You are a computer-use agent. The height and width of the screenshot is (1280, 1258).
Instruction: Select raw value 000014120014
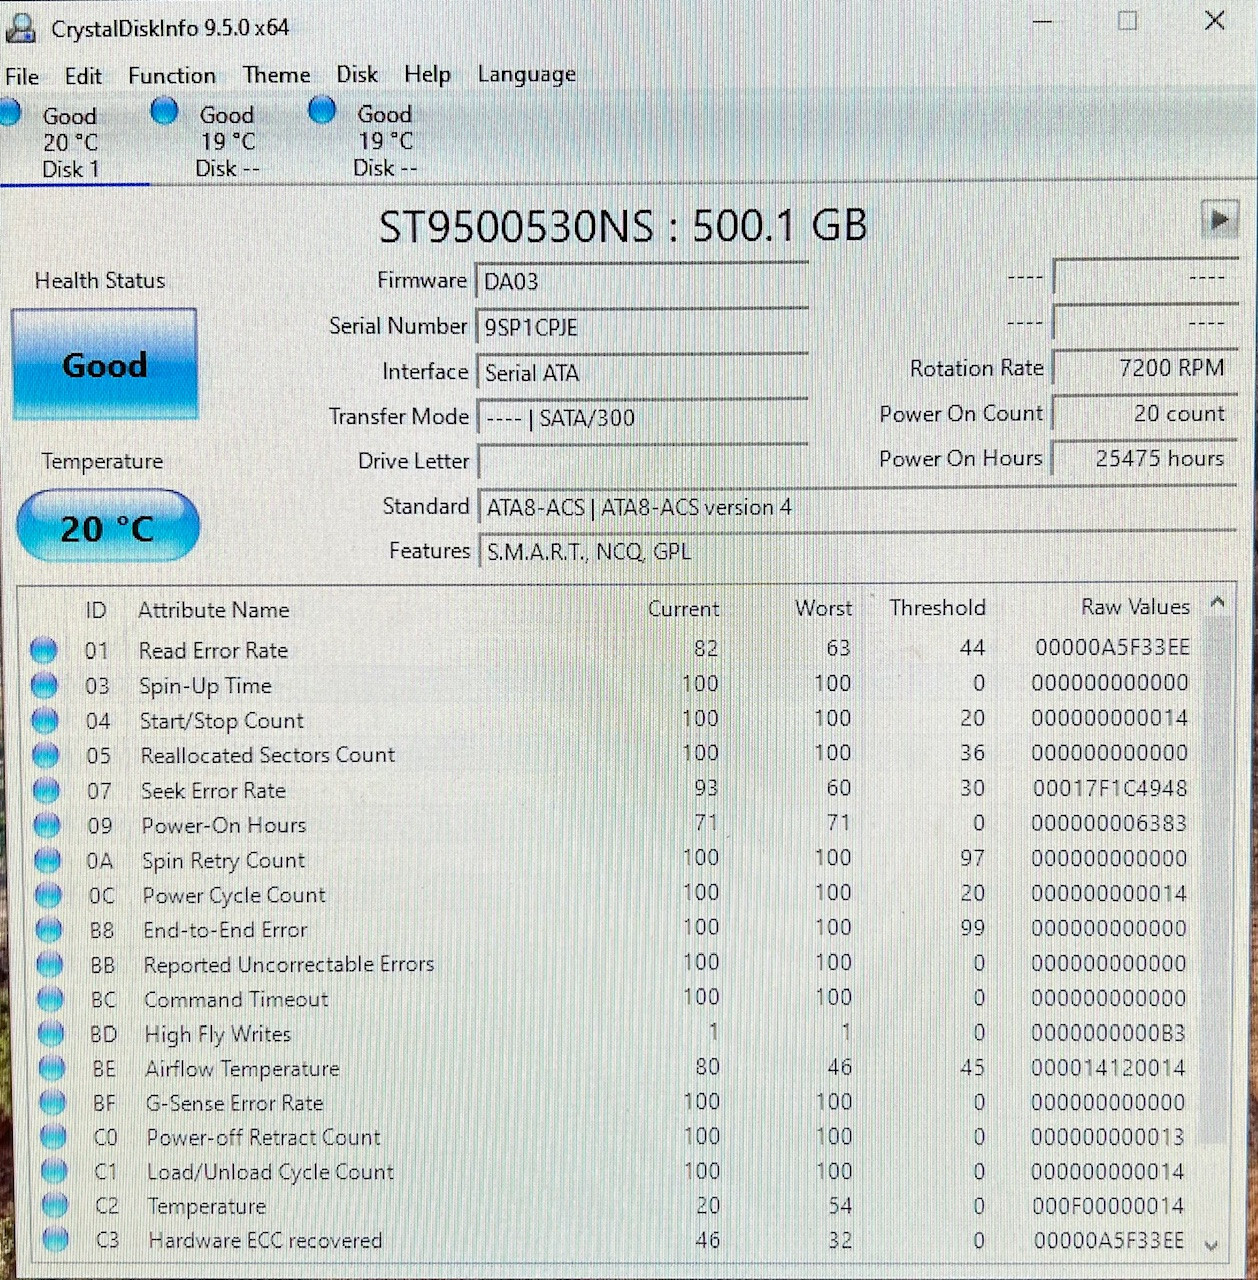[x=1108, y=1067]
